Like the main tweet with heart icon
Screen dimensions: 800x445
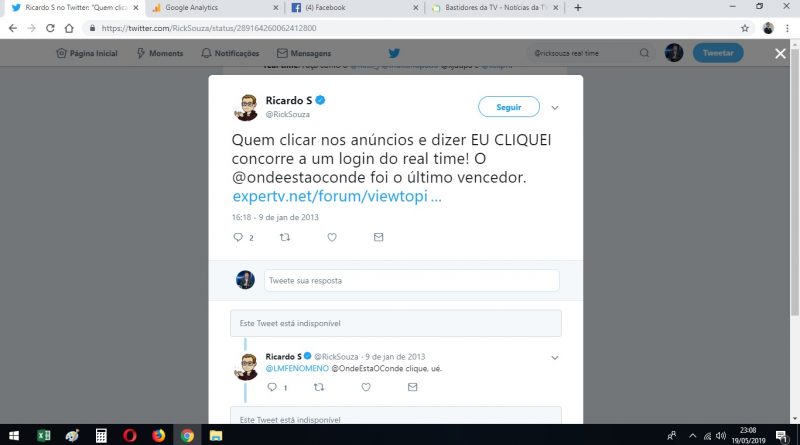tap(332, 237)
